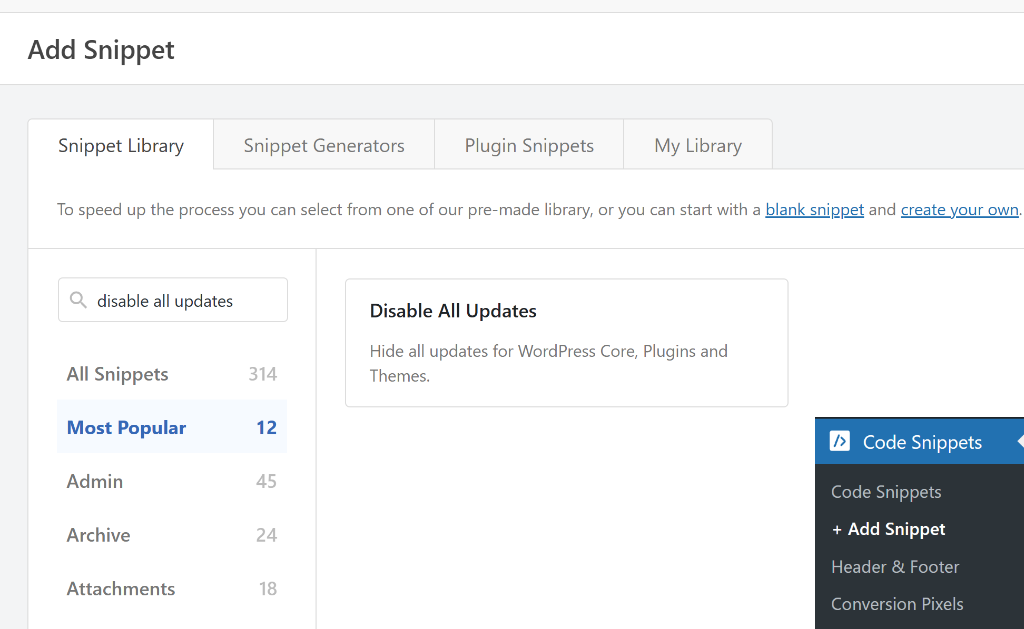The height and width of the screenshot is (629, 1024).
Task: Click the search magnifier icon
Action: point(78,299)
